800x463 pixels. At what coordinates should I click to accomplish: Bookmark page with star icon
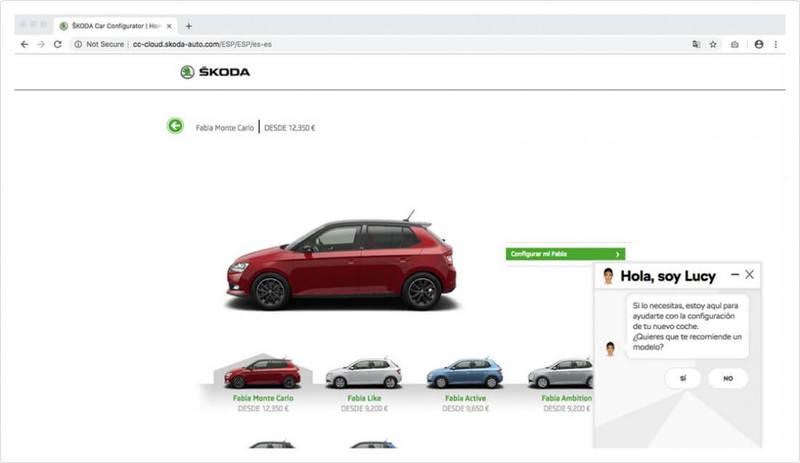[713, 44]
